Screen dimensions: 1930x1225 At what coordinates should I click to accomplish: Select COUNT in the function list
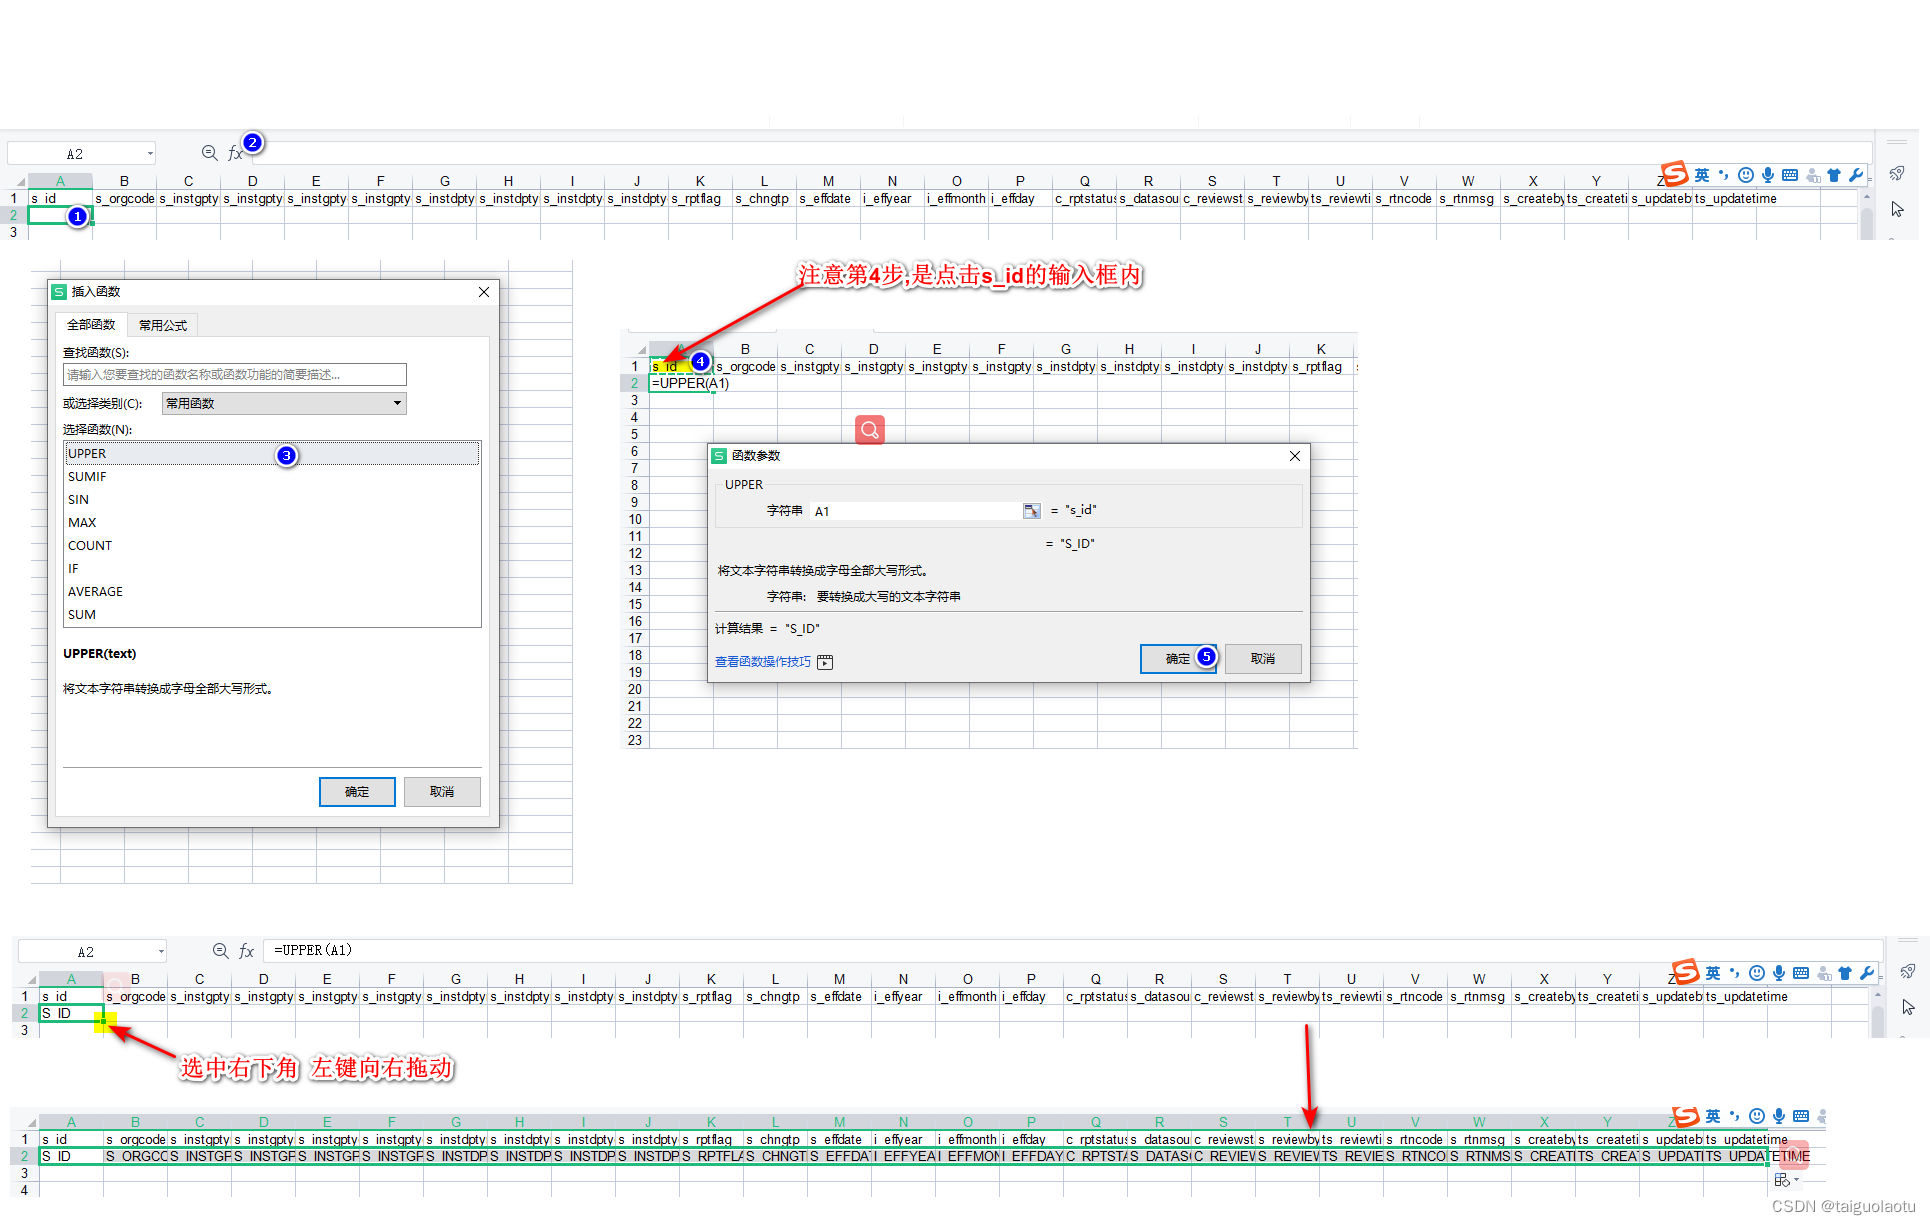(90, 546)
